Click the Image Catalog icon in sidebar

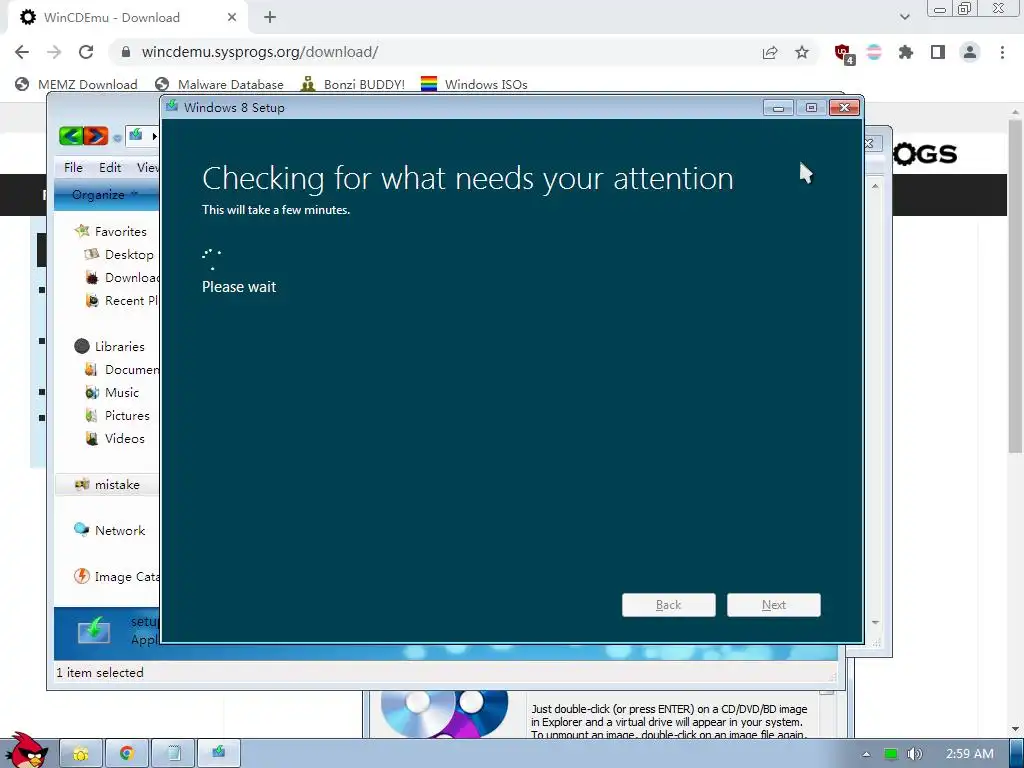[x=82, y=576]
